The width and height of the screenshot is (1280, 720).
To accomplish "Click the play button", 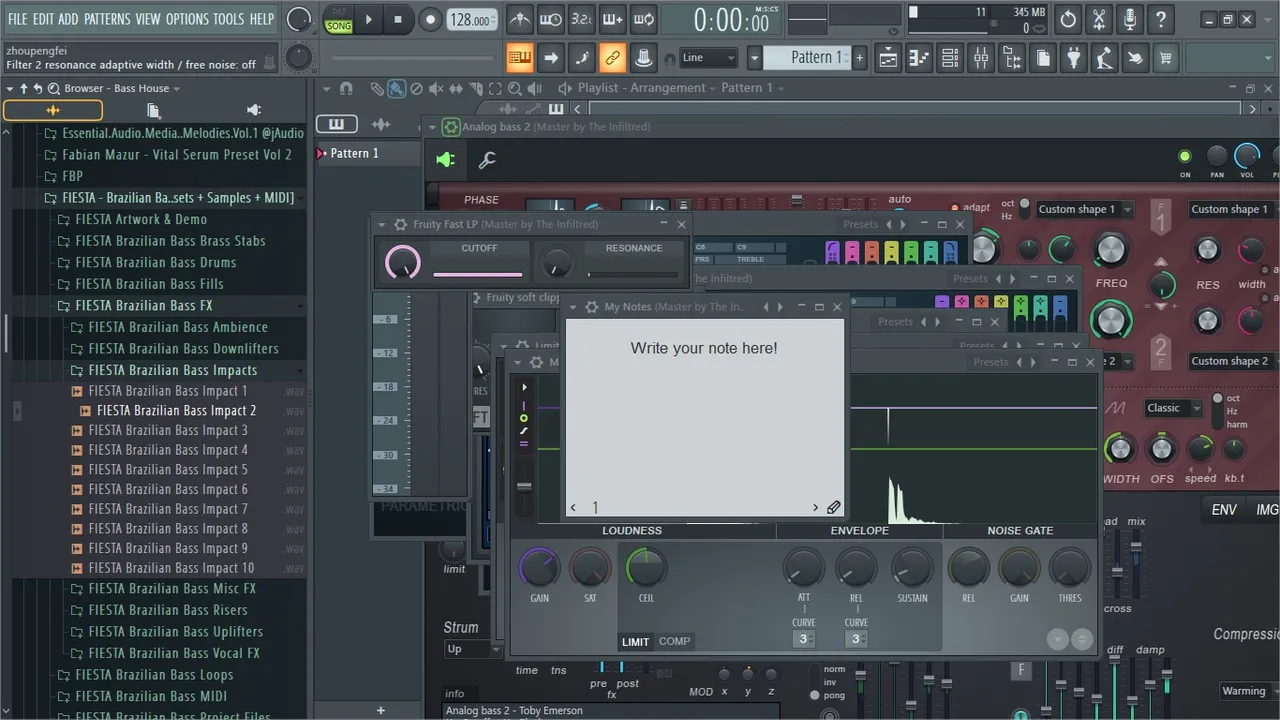I will (x=368, y=19).
